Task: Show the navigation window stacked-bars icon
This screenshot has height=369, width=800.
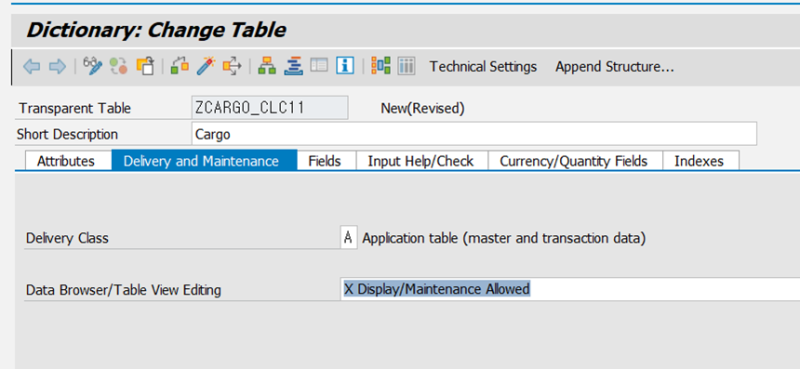Action: click(293, 66)
